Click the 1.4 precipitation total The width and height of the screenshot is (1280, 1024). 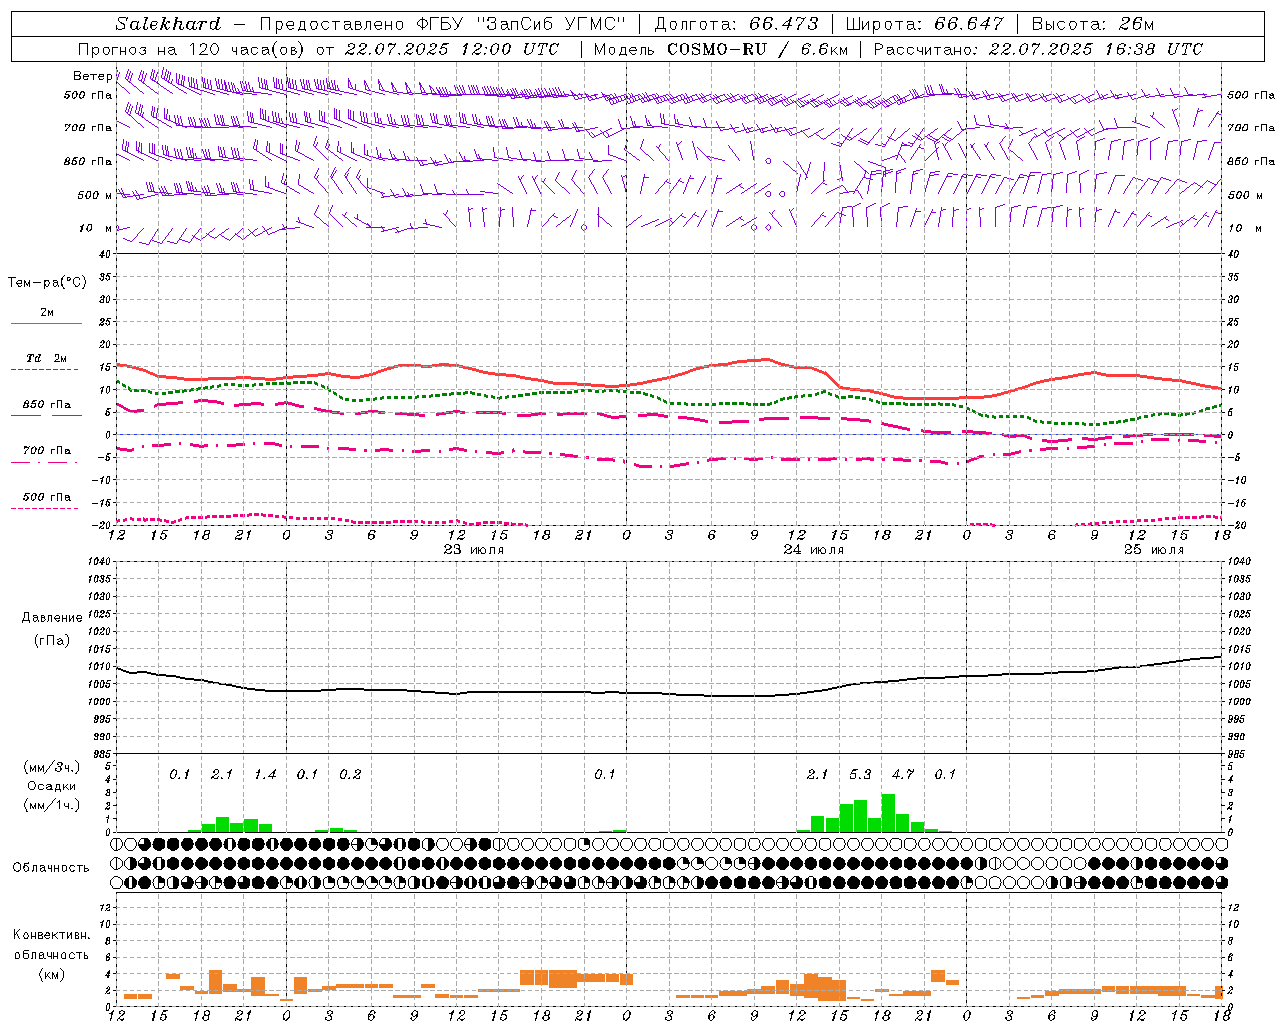click(x=265, y=774)
